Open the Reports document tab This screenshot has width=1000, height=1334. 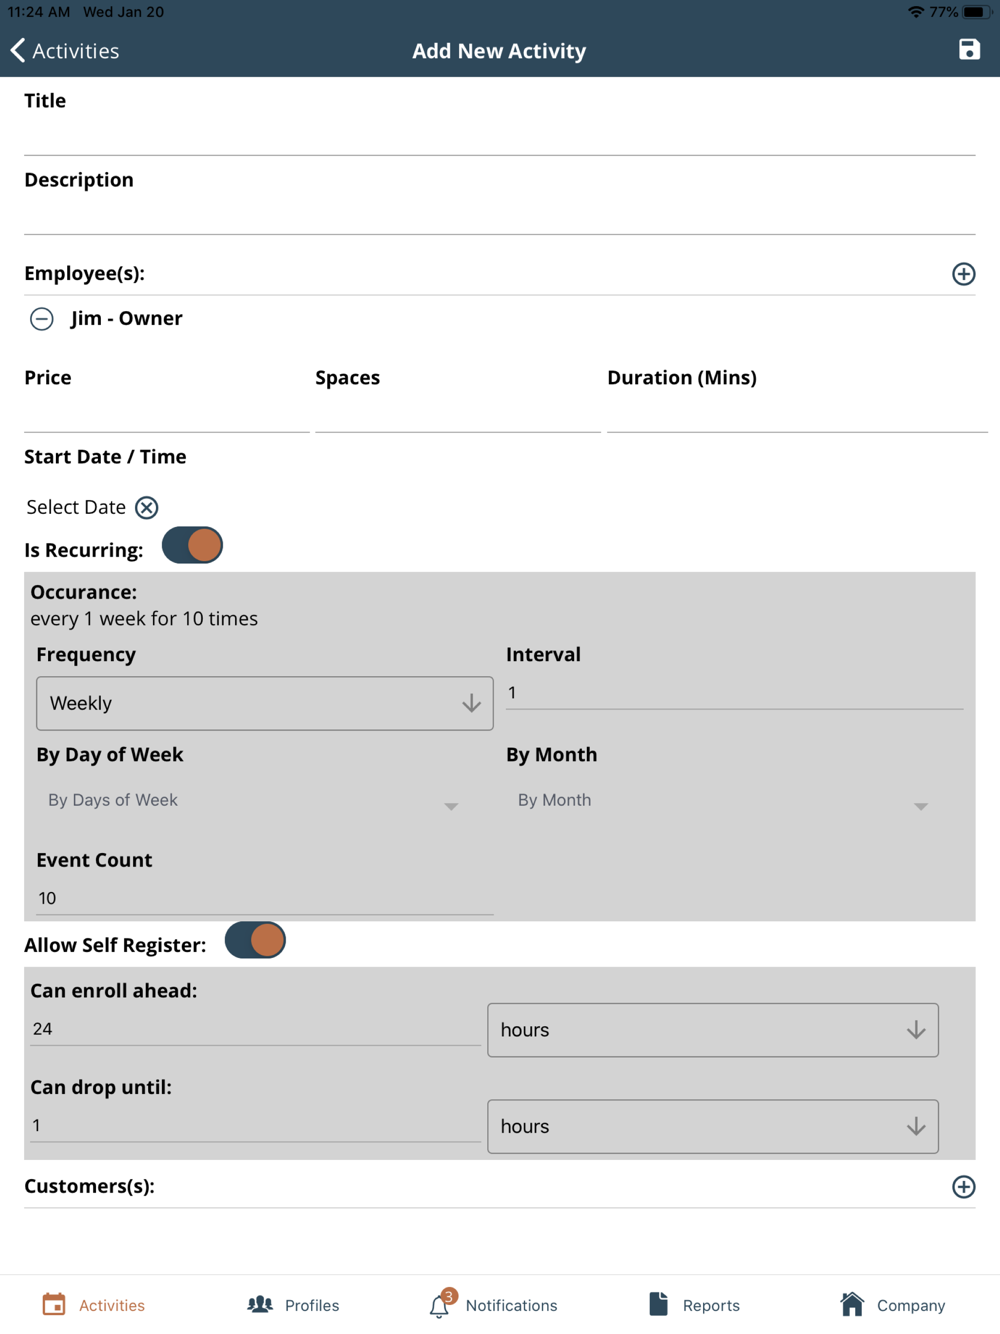(x=694, y=1304)
